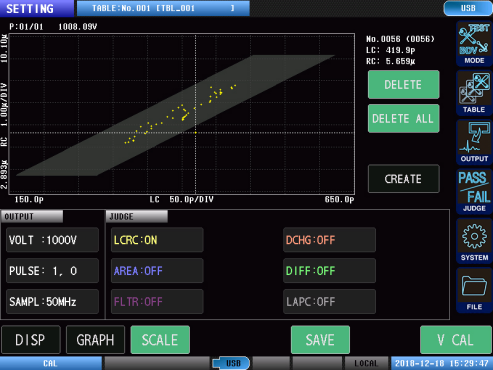
Task: Toggle LCRC judgment ON setting
Action: [x=157, y=240]
